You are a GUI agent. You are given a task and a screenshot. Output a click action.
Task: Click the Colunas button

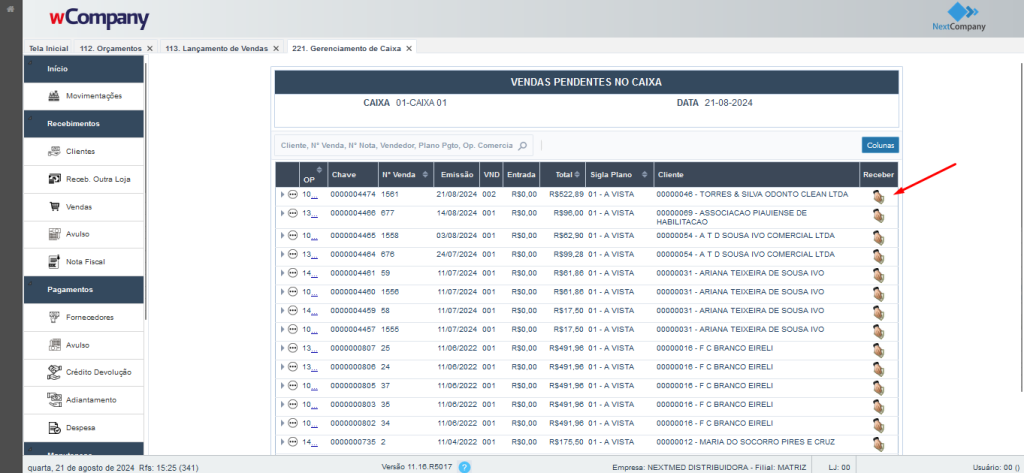pyautogui.click(x=880, y=145)
